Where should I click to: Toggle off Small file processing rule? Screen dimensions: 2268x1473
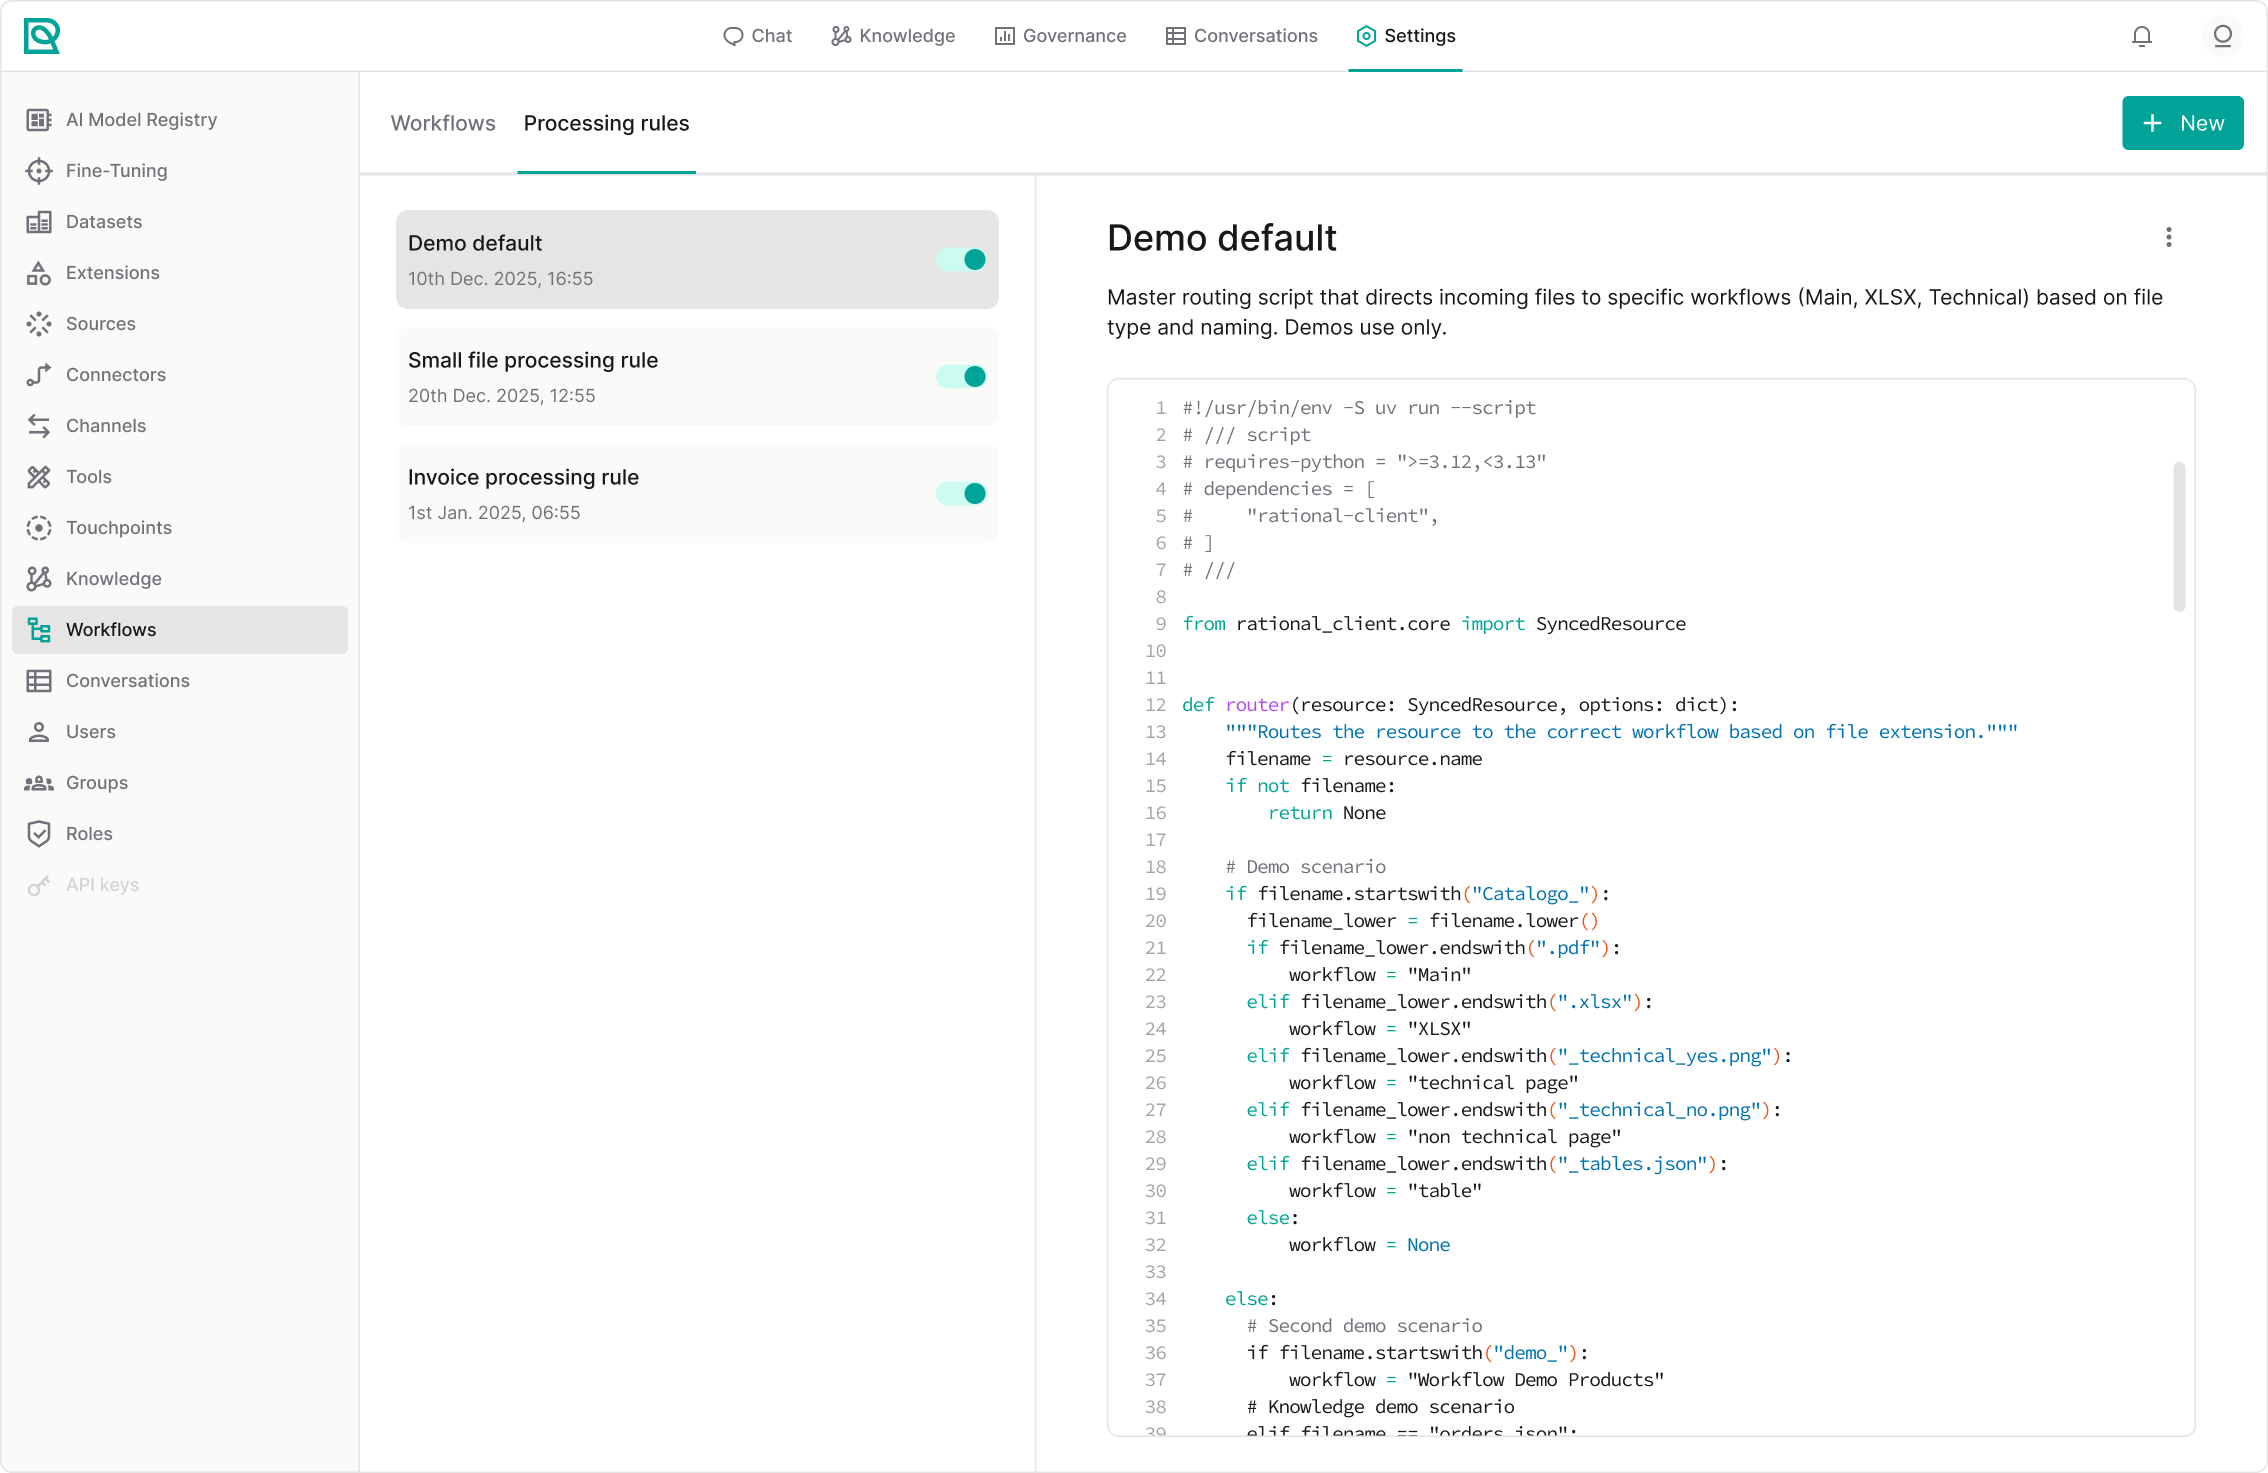pyautogui.click(x=961, y=377)
